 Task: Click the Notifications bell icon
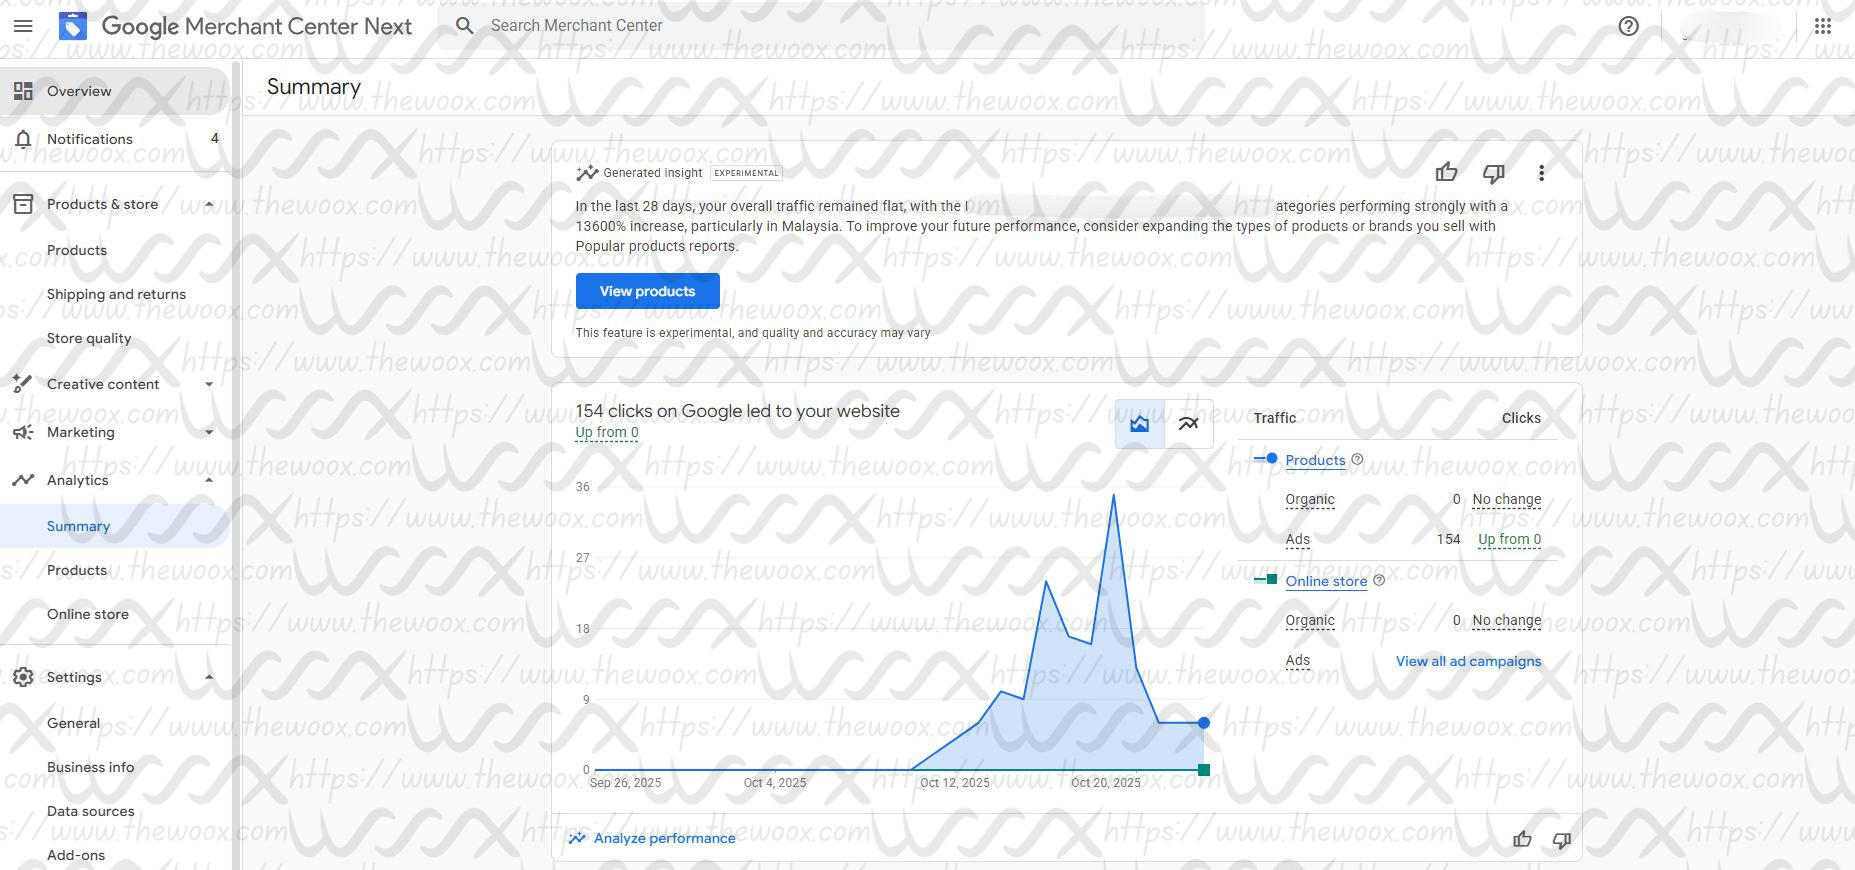point(23,139)
